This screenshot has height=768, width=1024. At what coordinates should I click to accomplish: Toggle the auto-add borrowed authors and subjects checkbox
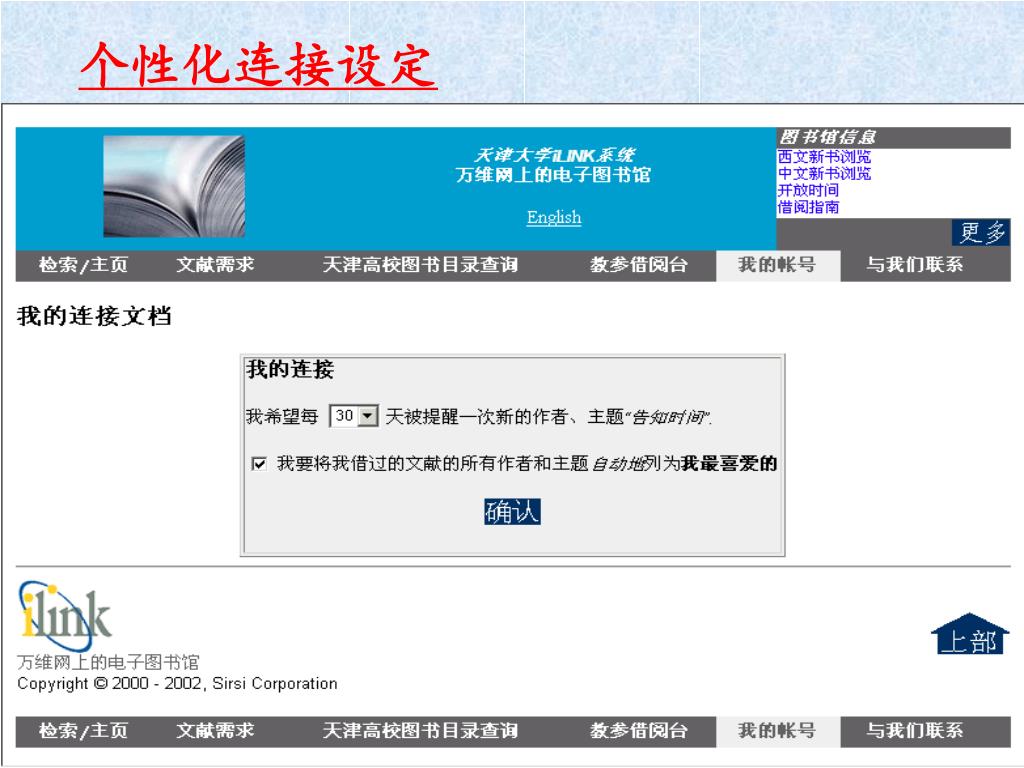(x=259, y=464)
